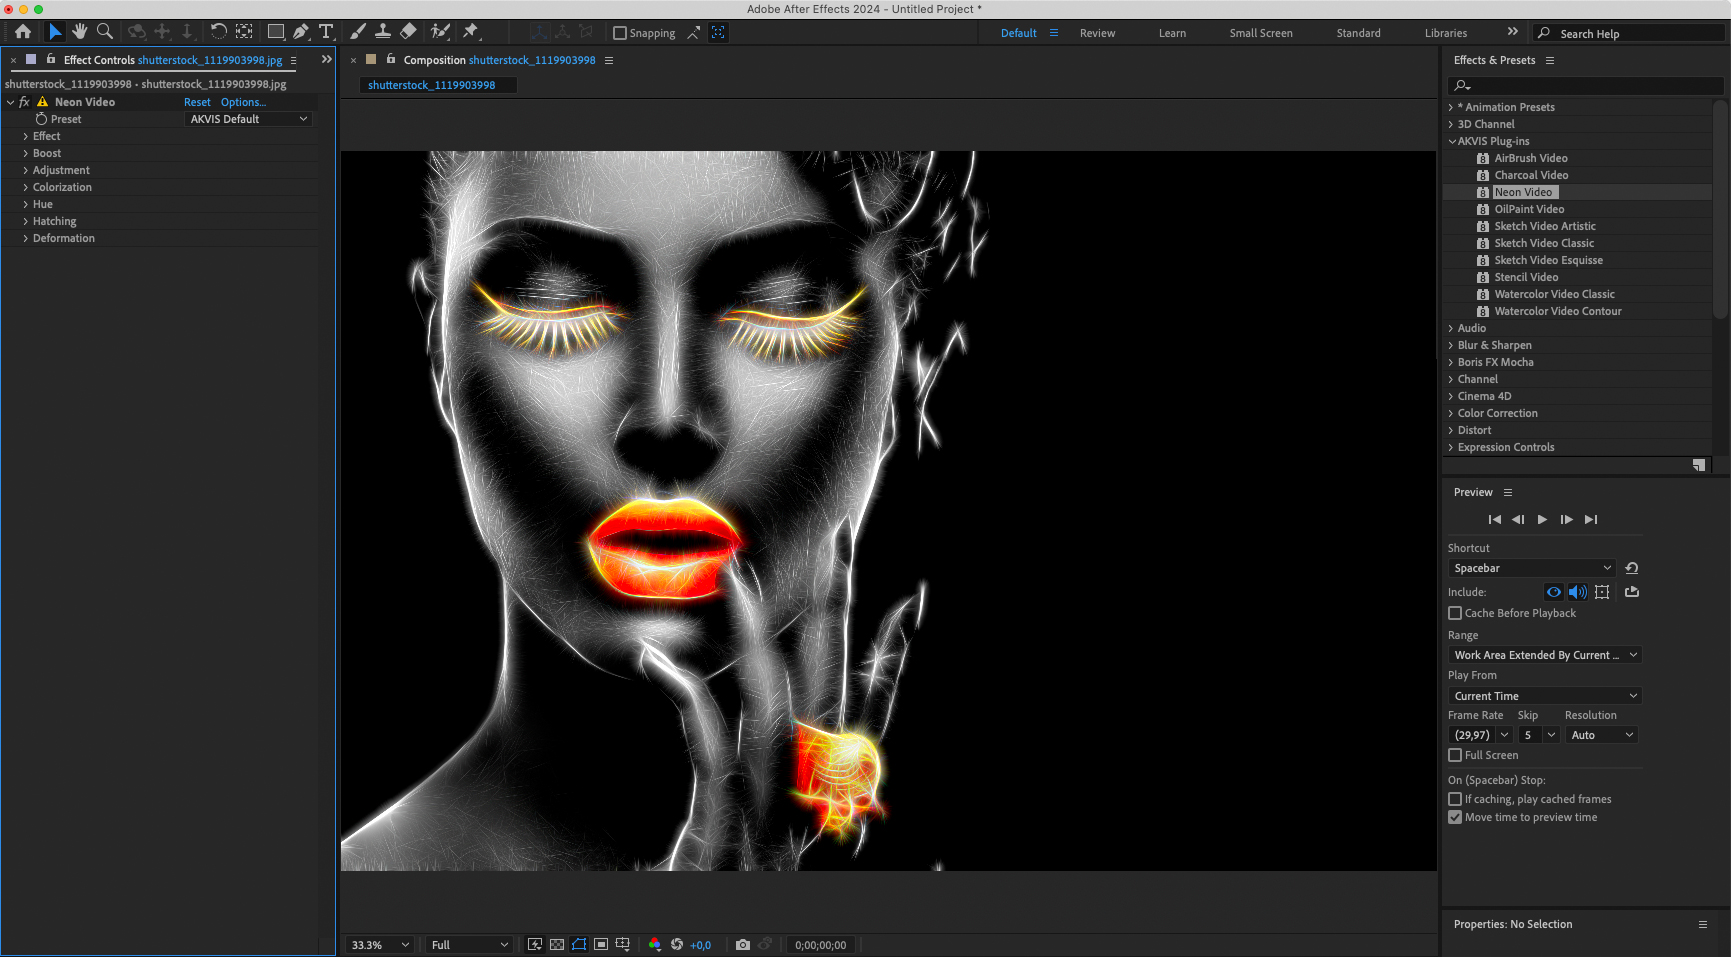This screenshot has height=957, width=1731.
Task: Enable the Snapping checkbox
Action: [620, 33]
